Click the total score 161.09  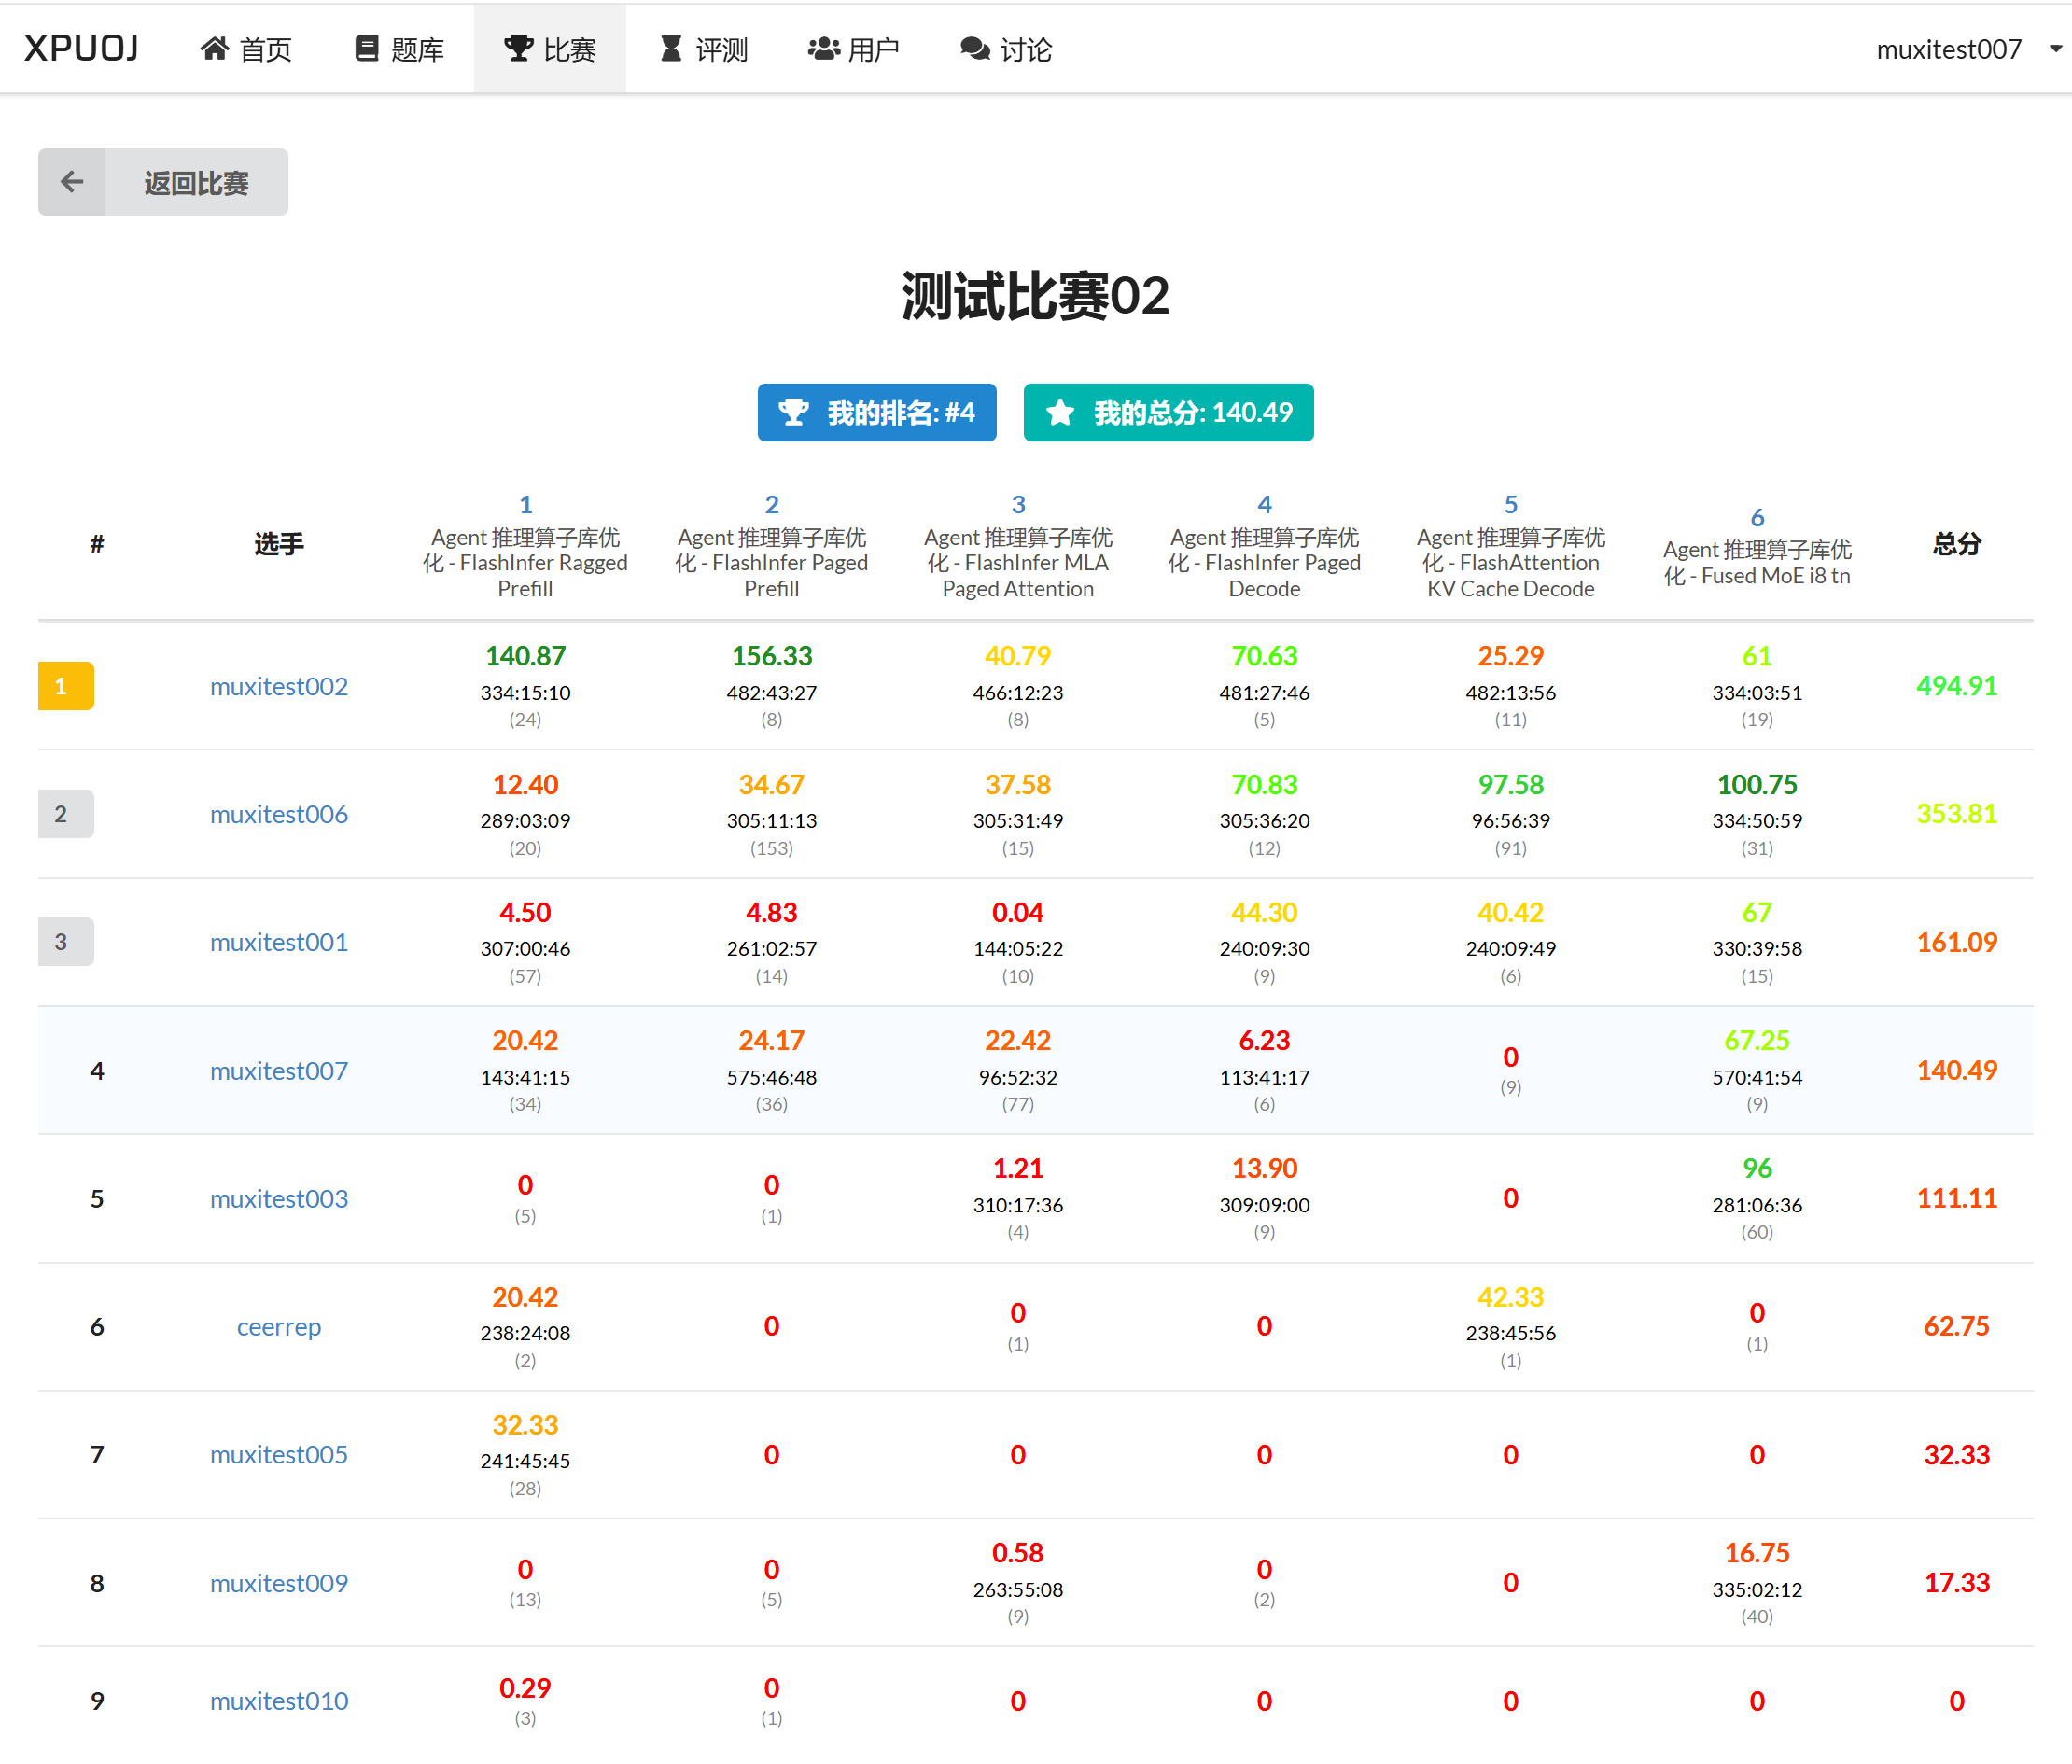pyautogui.click(x=1956, y=942)
